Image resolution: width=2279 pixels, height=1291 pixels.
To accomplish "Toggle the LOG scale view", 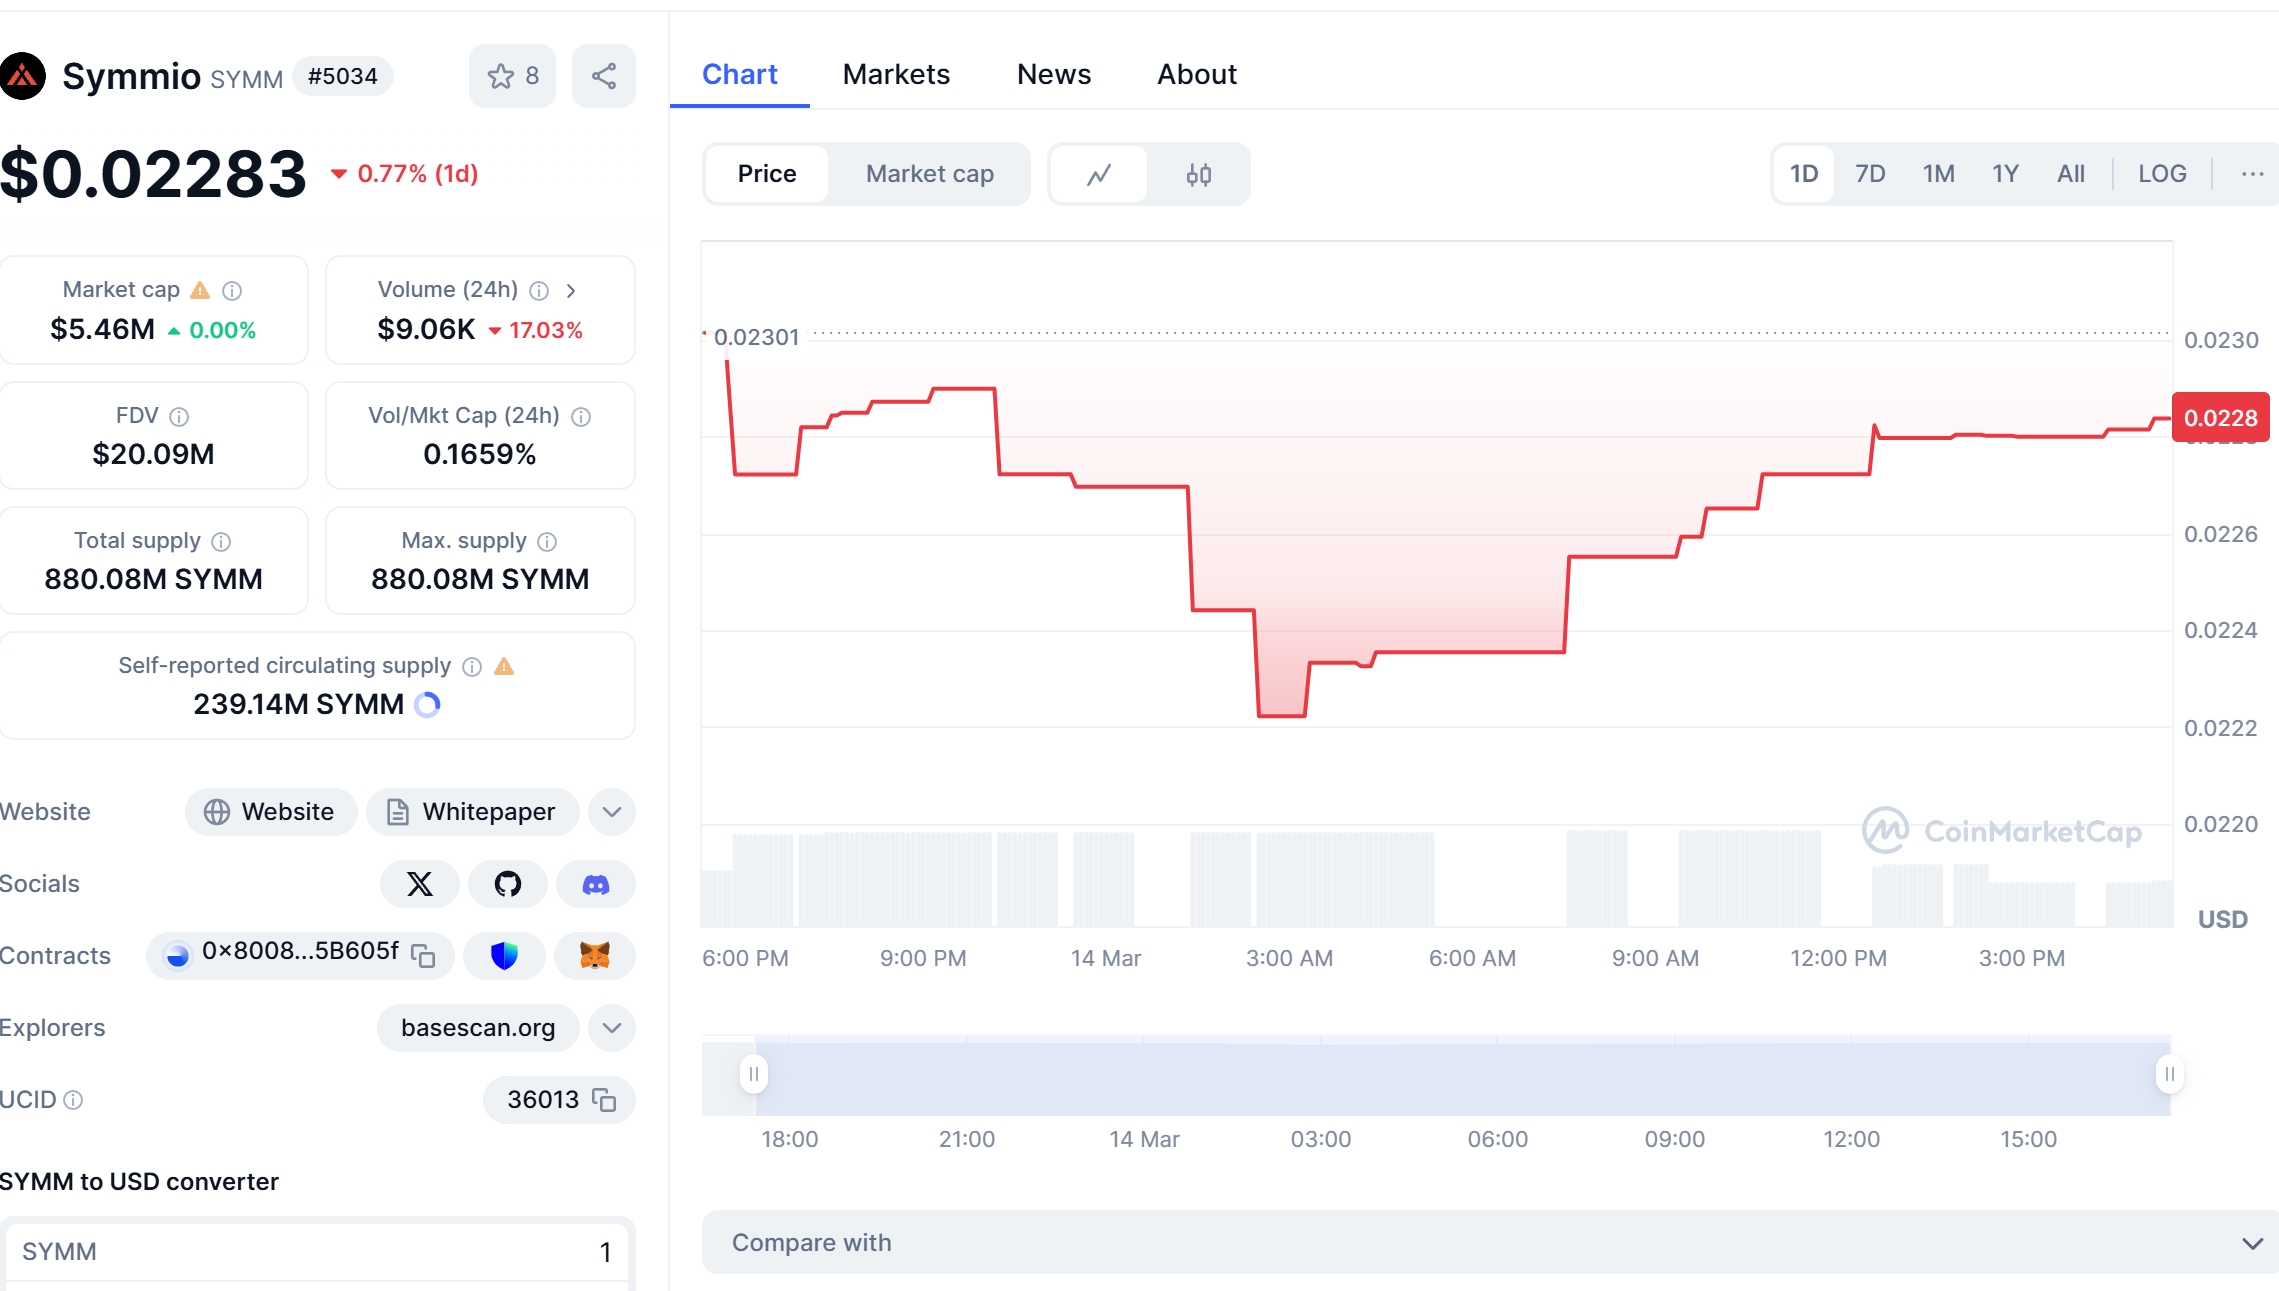I will click(2162, 174).
